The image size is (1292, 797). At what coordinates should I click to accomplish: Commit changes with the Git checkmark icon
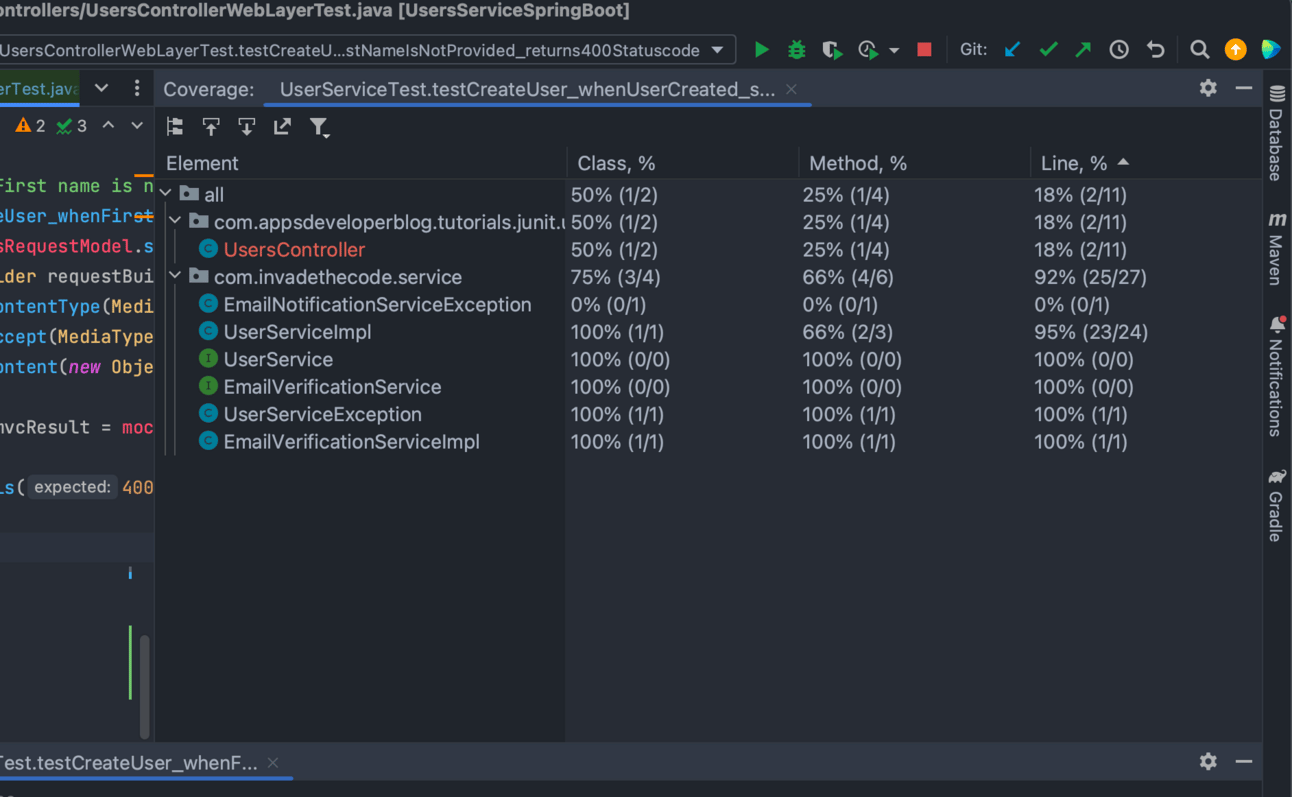[1048, 50]
